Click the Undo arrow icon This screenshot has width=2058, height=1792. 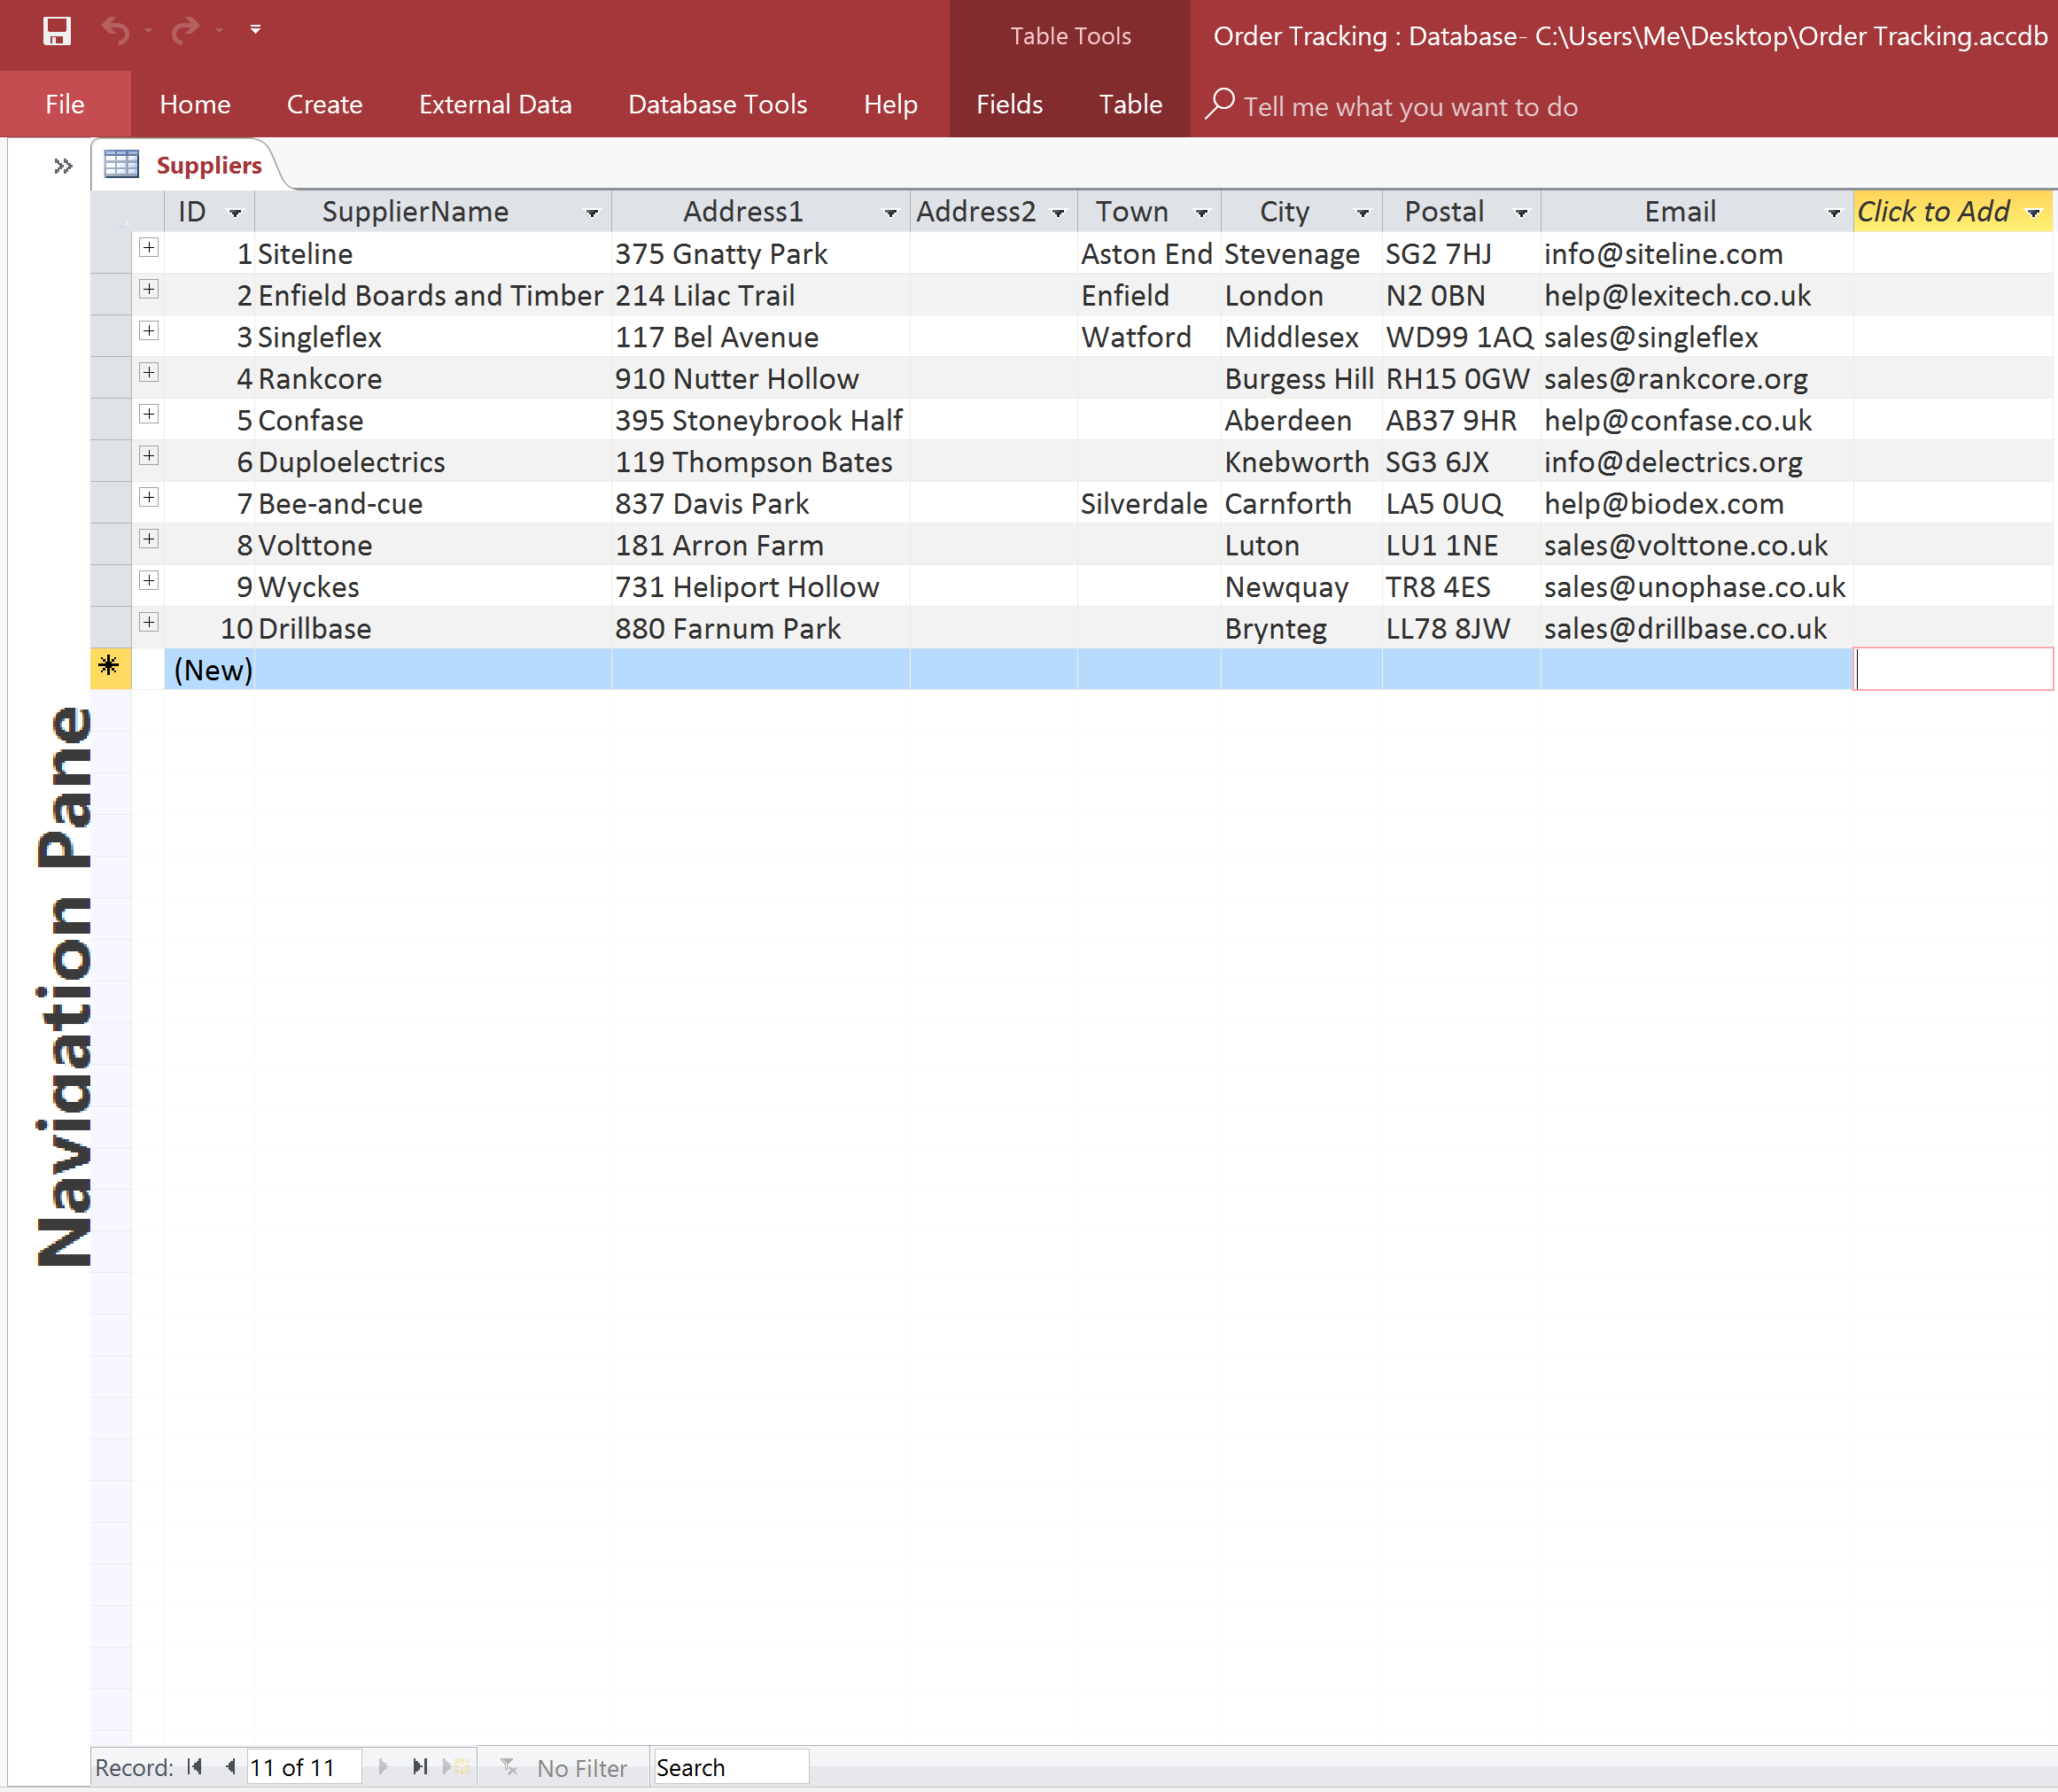click(x=115, y=31)
